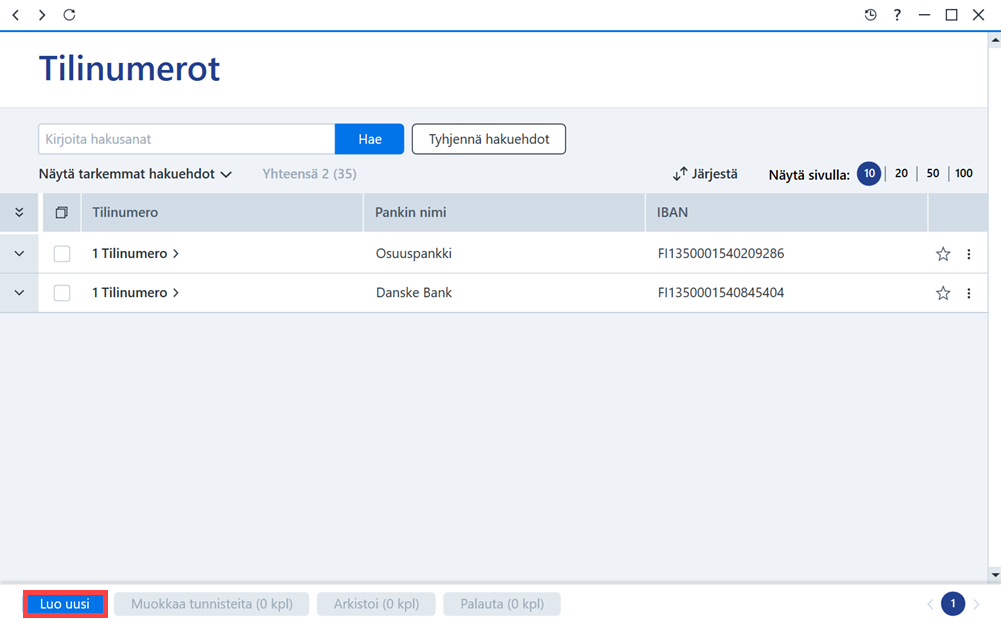Open the history clock icon

point(870,15)
